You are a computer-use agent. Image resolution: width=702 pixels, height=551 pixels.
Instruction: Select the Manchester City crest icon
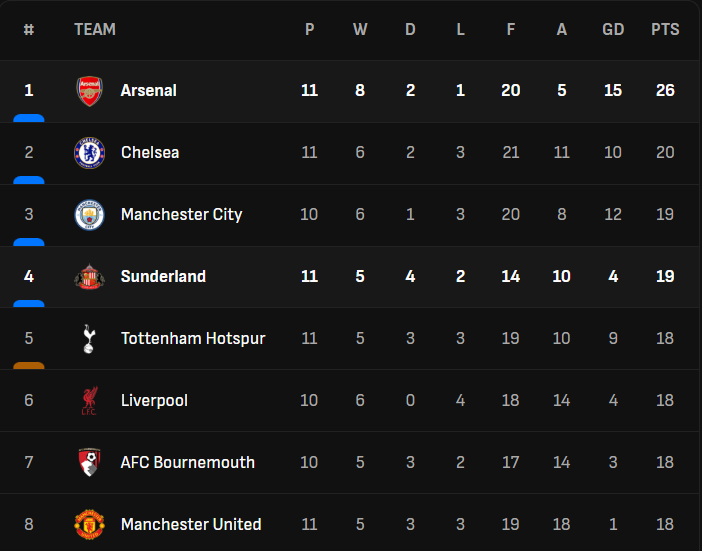[x=89, y=215]
